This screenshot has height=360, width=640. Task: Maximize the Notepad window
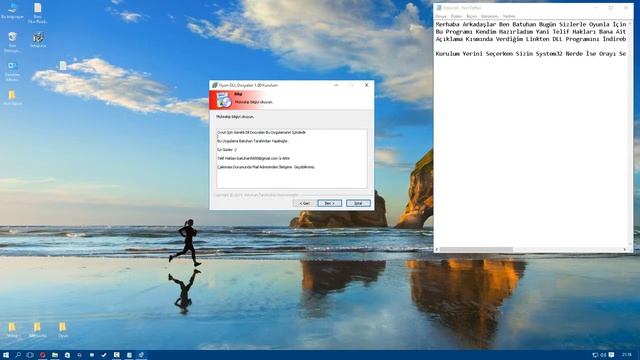611,8
